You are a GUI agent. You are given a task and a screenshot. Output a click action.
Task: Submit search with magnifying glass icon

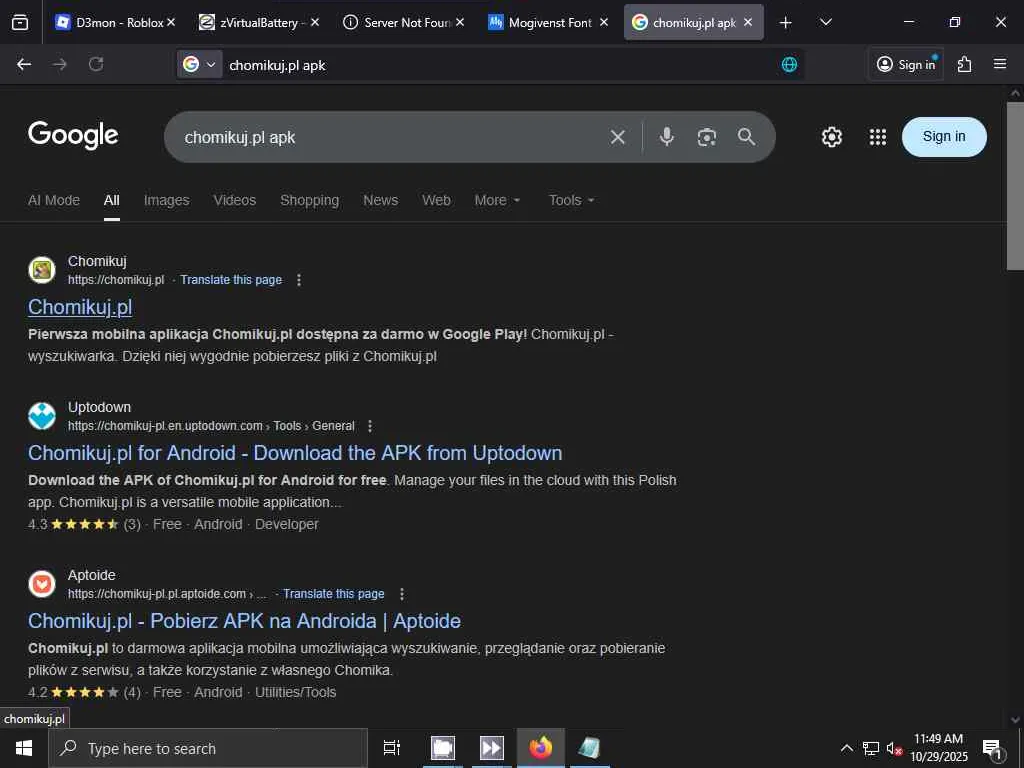[x=746, y=136]
